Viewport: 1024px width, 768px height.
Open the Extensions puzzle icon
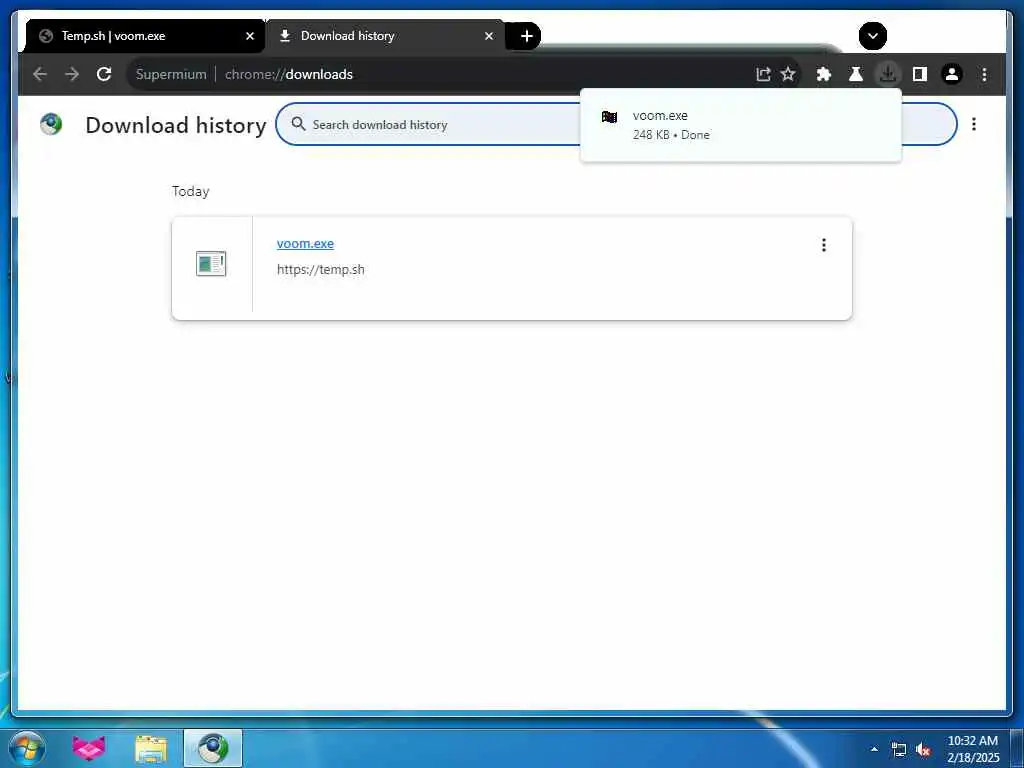pyautogui.click(x=824, y=74)
